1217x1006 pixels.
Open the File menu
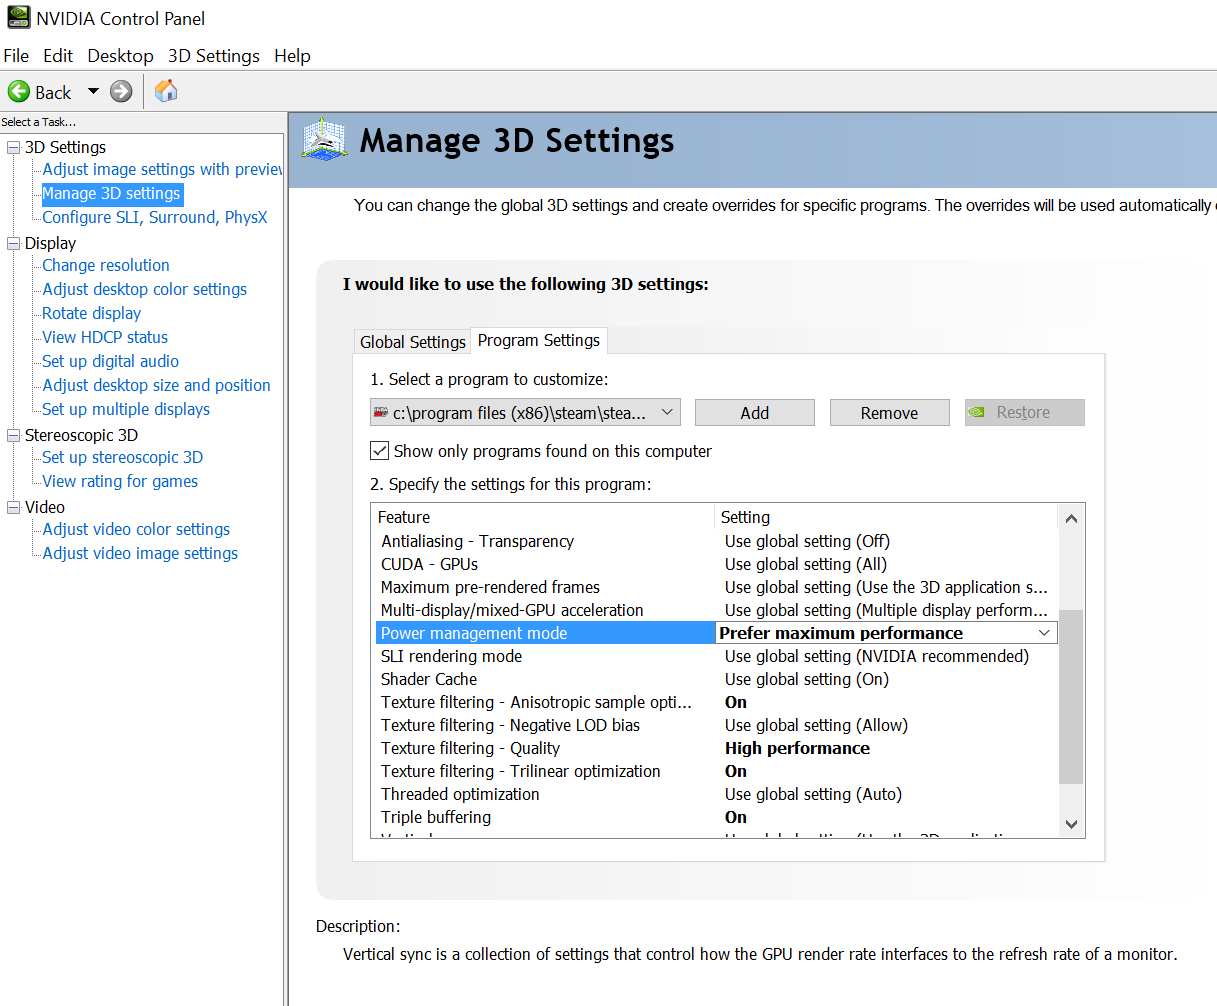point(17,56)
